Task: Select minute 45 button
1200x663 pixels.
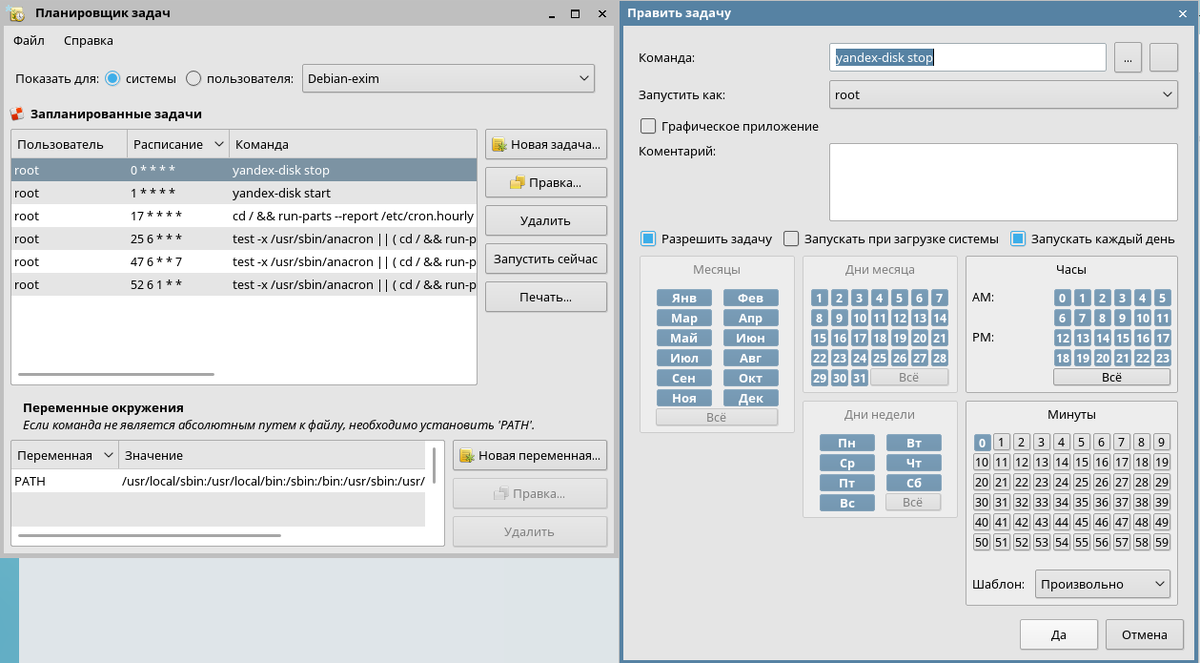Action: tap(1082, 522)
